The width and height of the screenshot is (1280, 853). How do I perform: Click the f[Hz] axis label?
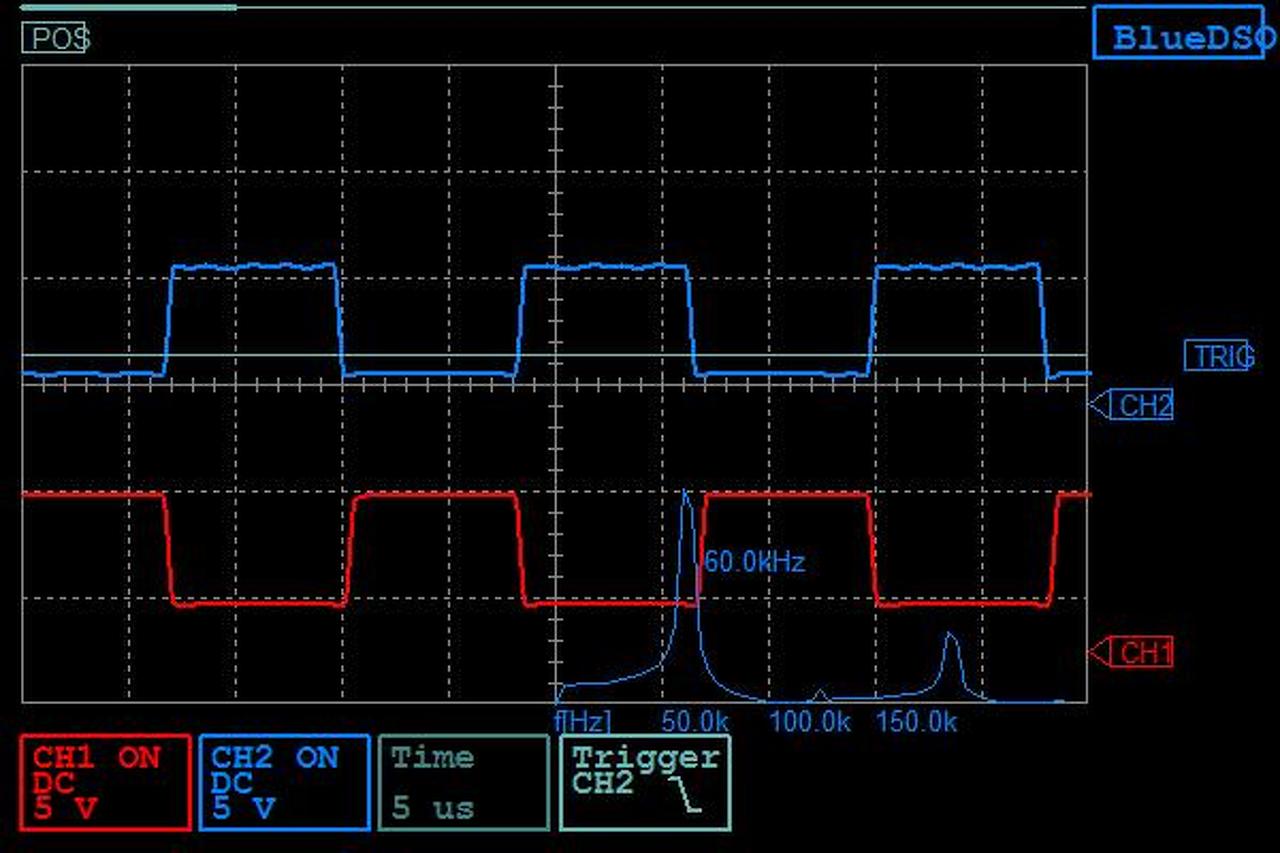(582, 721)
